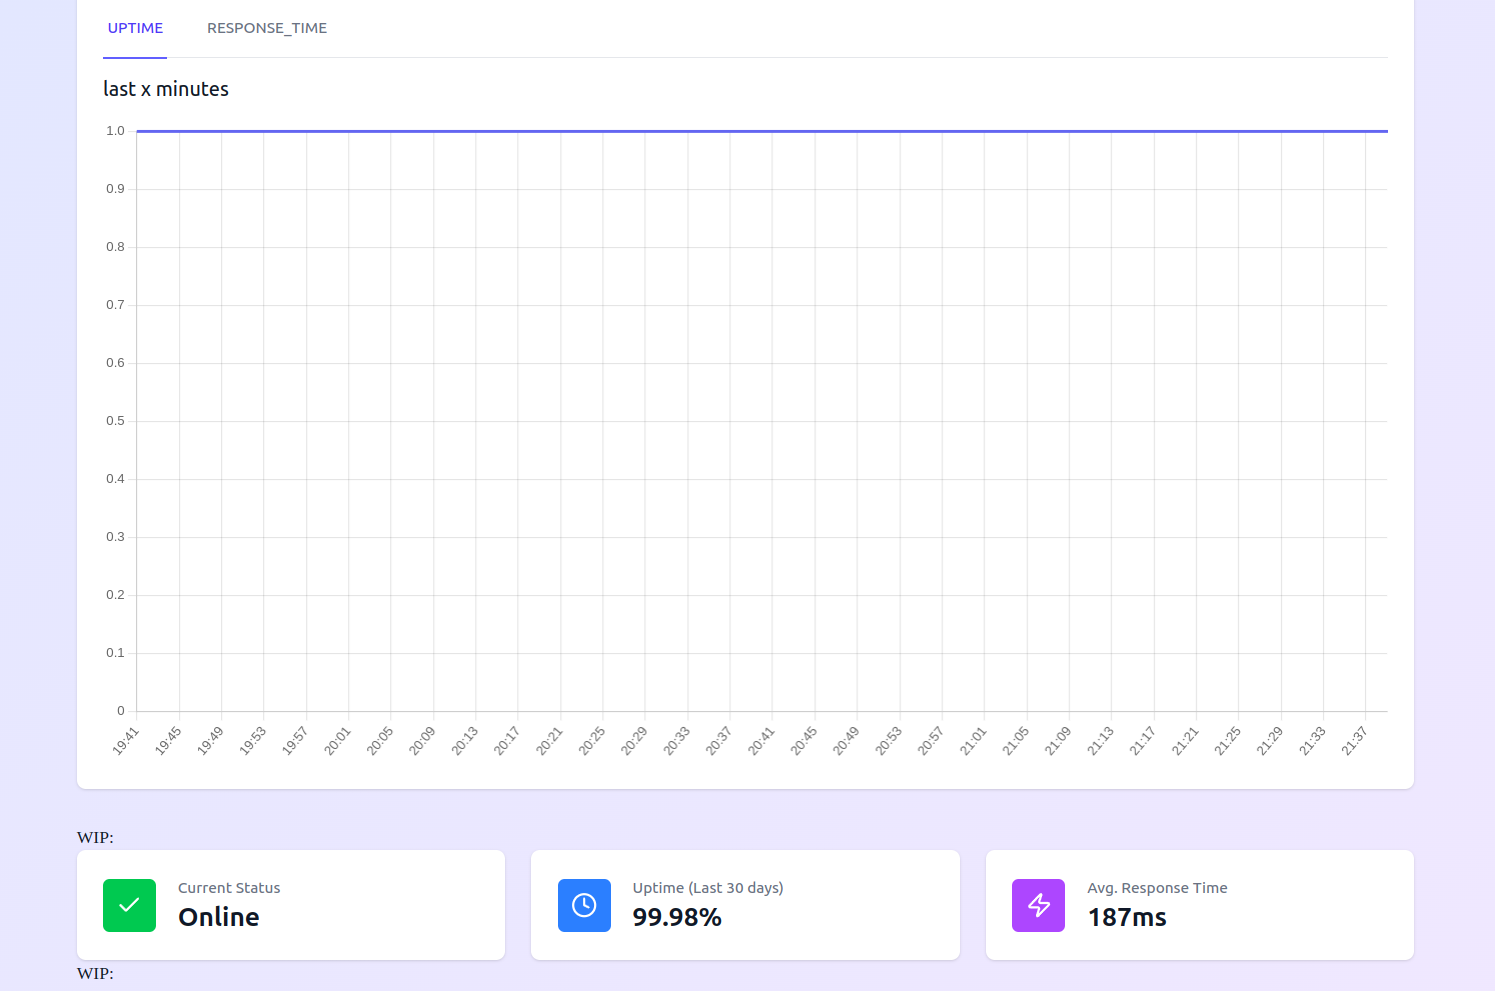Screen dimensions: 1495x991
Task: Select the 20:41 x-axis time label
Action: (761, 741)
